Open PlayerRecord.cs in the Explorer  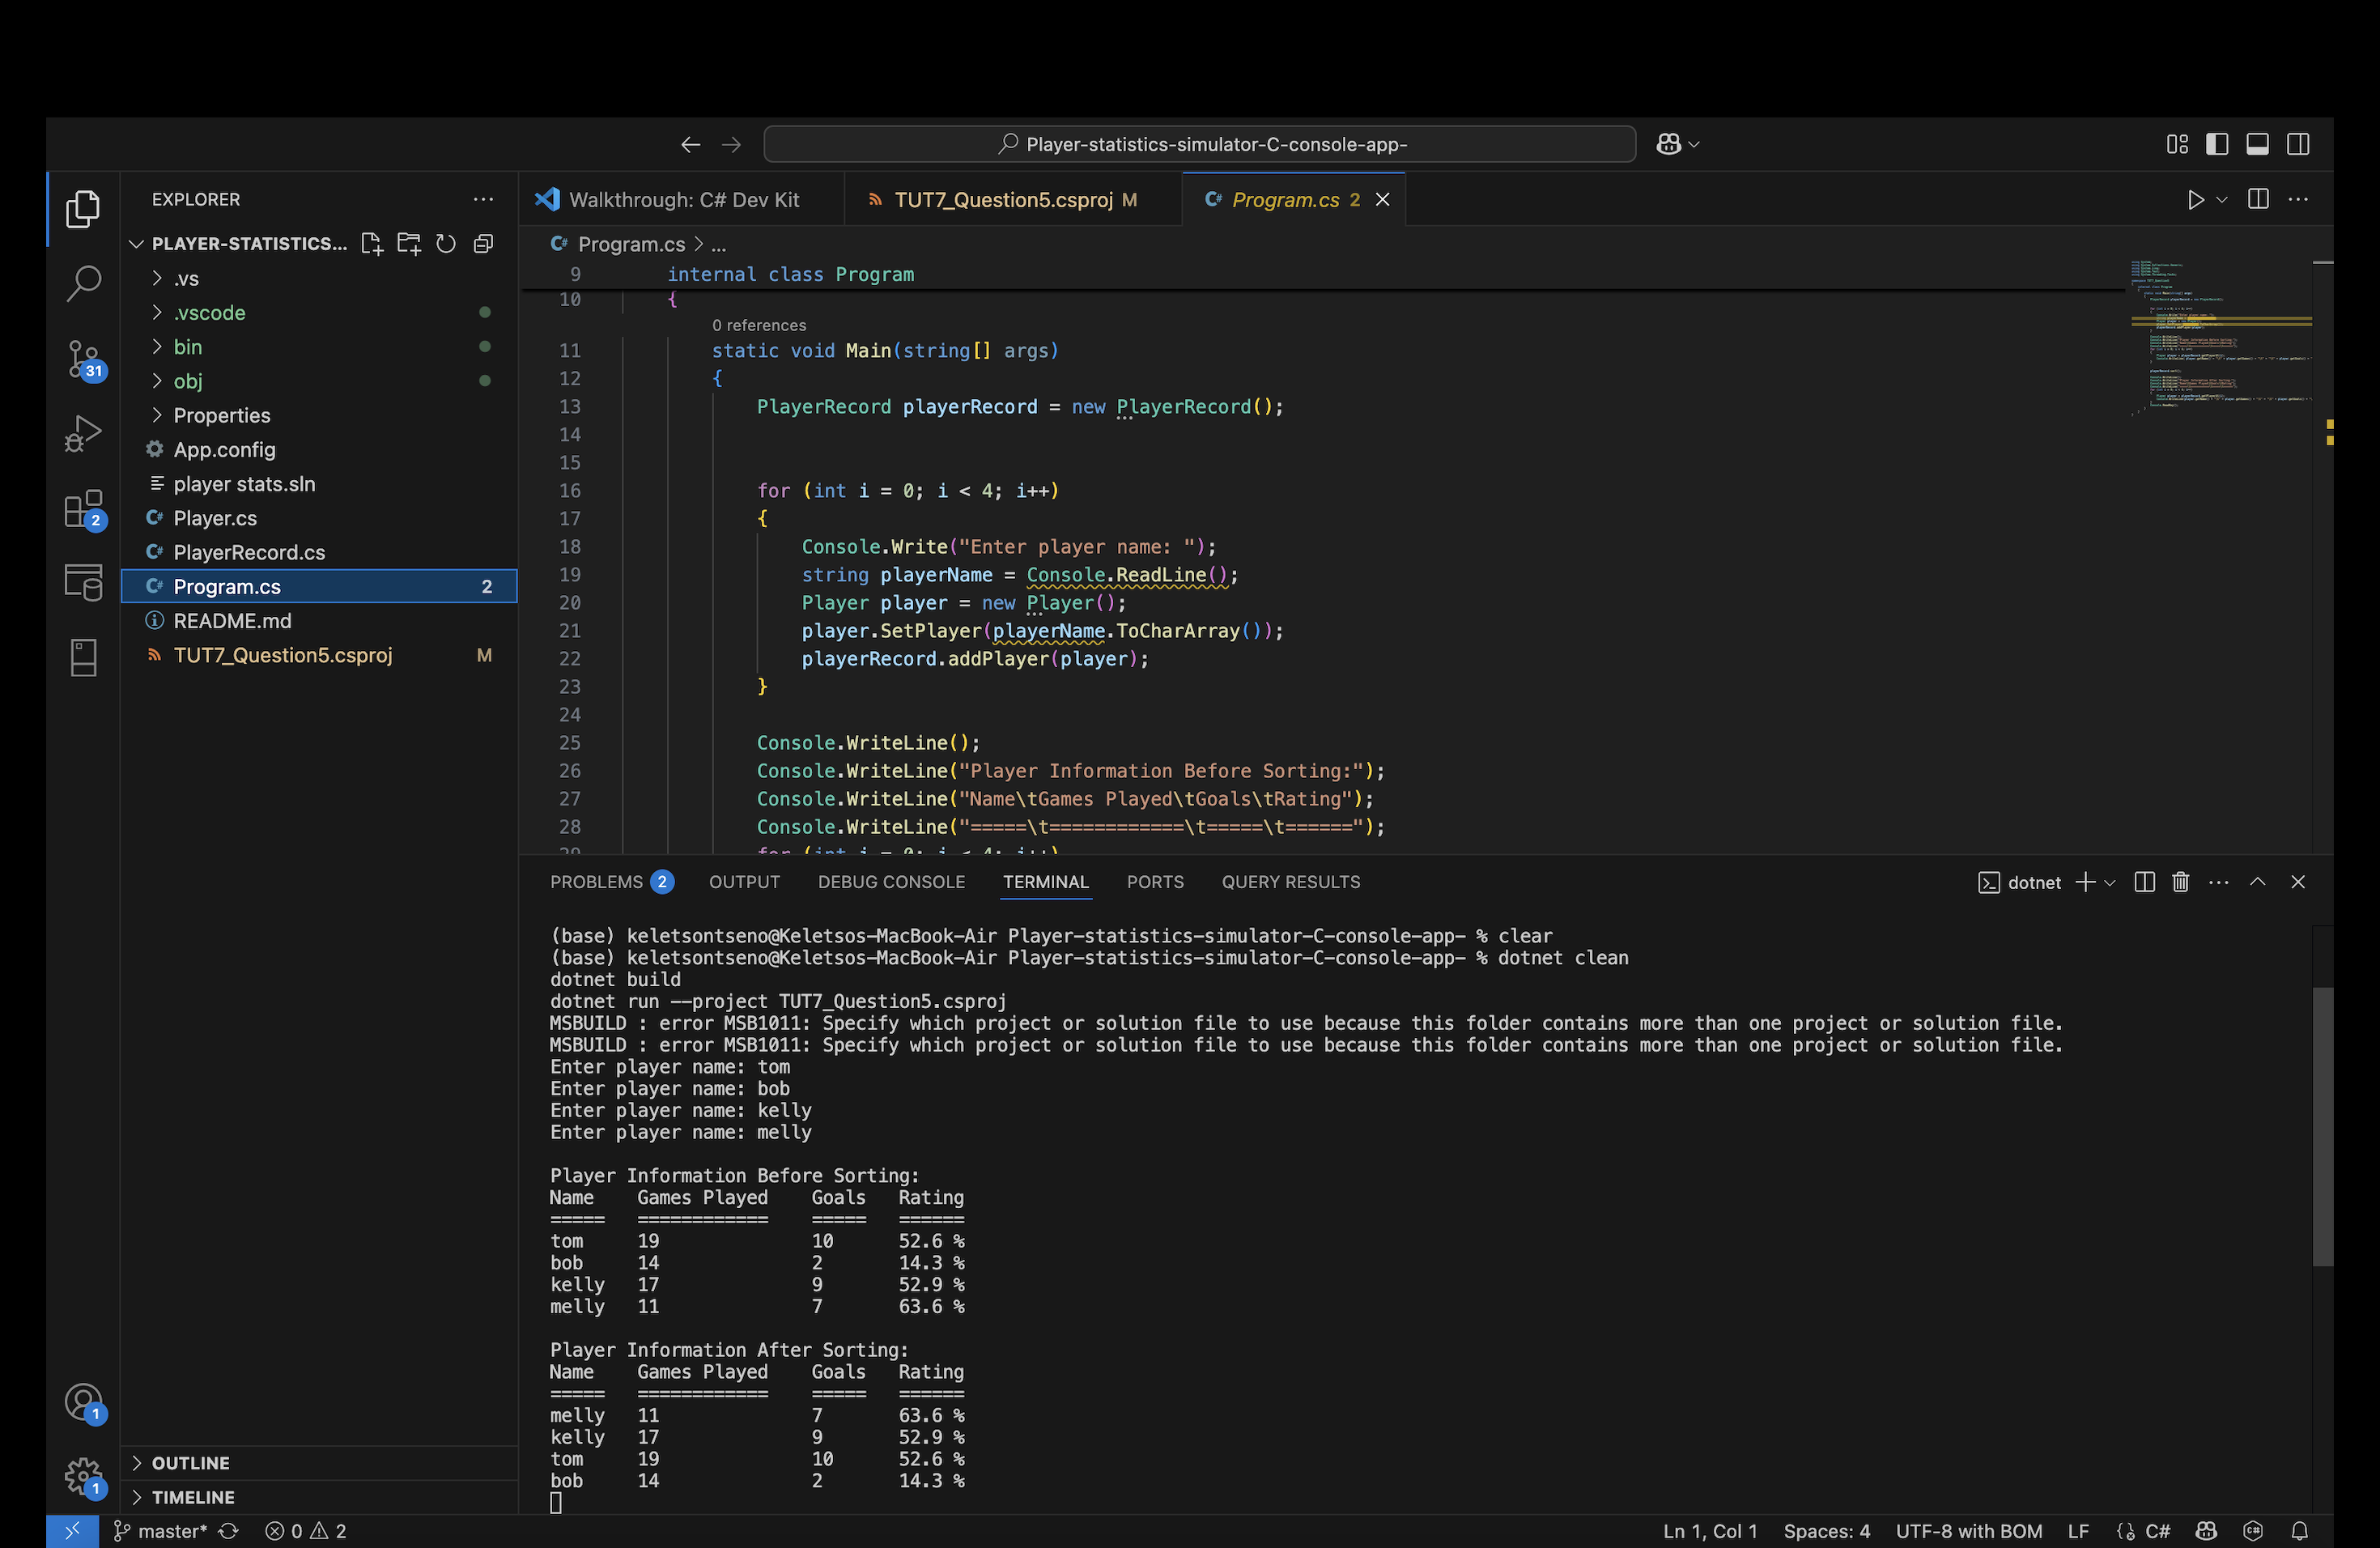[x=319, y=552]
